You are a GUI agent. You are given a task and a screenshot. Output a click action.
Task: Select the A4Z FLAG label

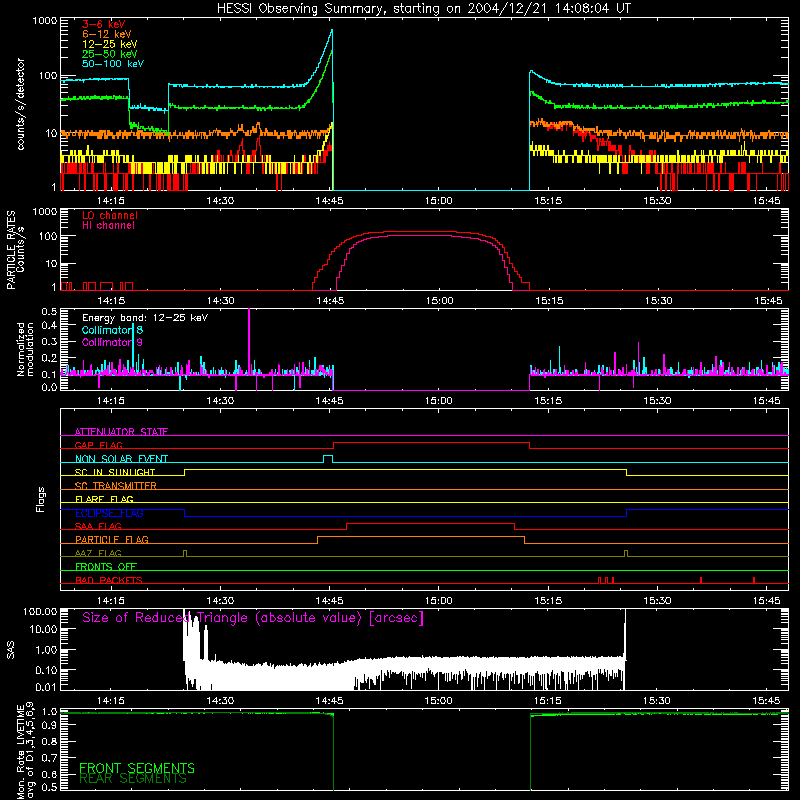(98, 553)
